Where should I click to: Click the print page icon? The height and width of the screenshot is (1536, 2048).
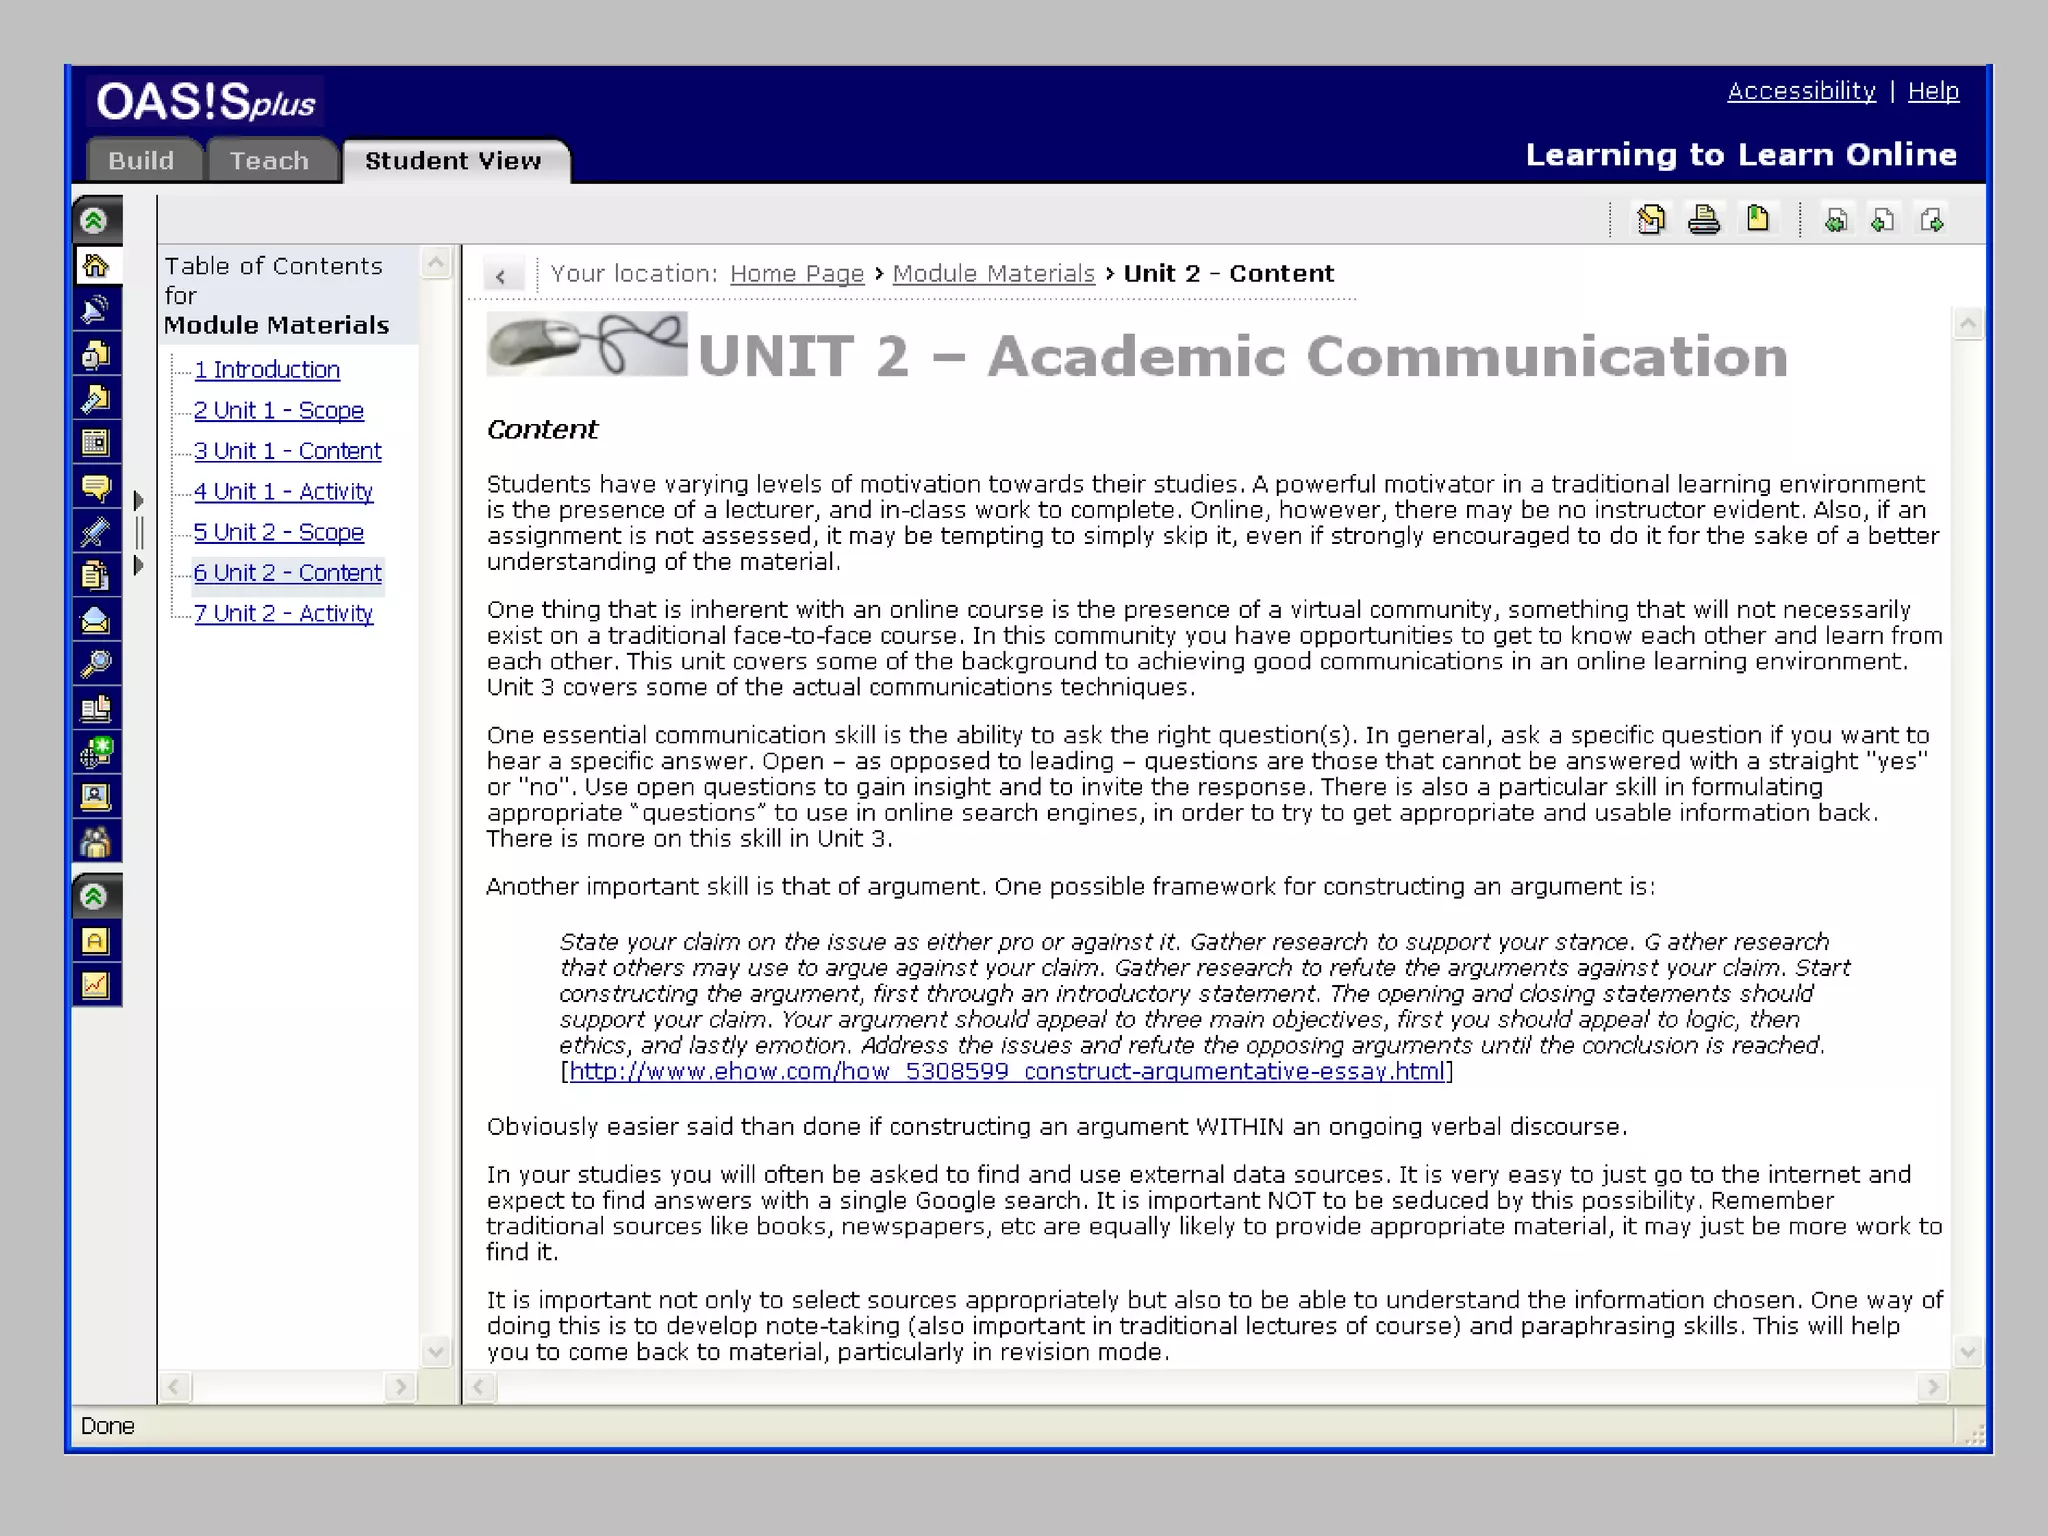click(1704, 219)
